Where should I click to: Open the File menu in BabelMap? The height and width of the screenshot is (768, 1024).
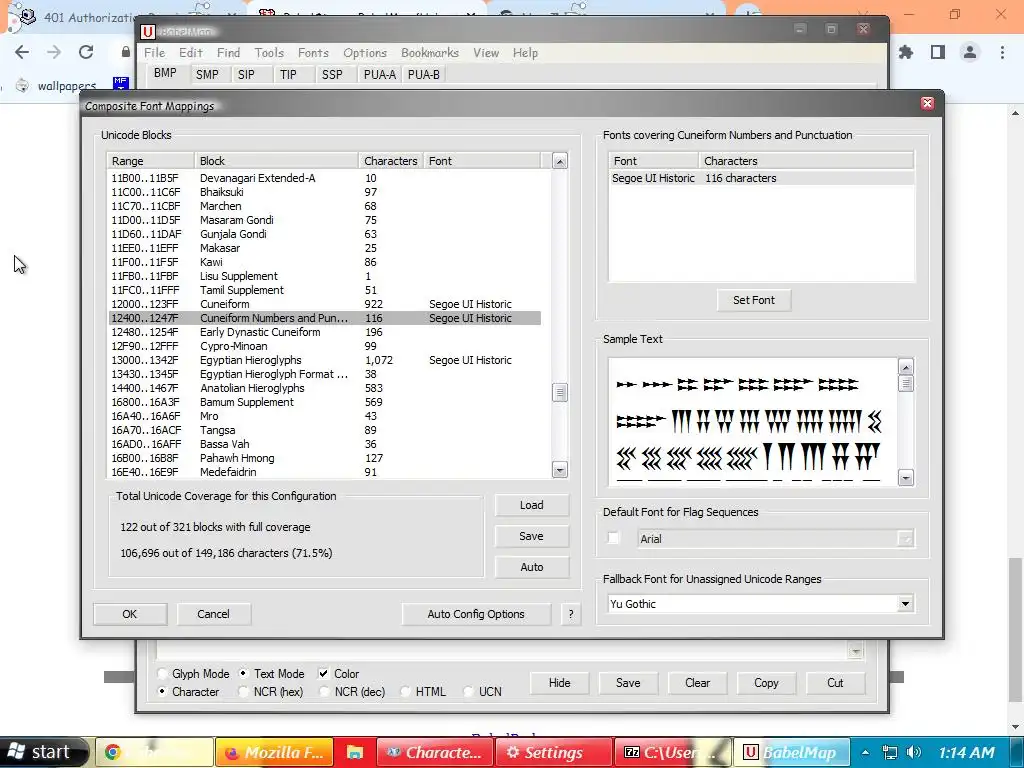[154, 53]
